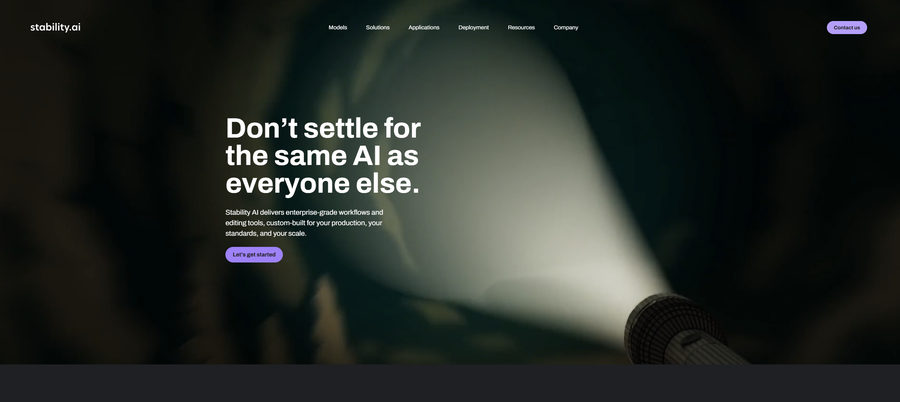Expand the Solutions navigation menu
The height and width of the screenshot is (402, 900).
[x=378, y=28]
